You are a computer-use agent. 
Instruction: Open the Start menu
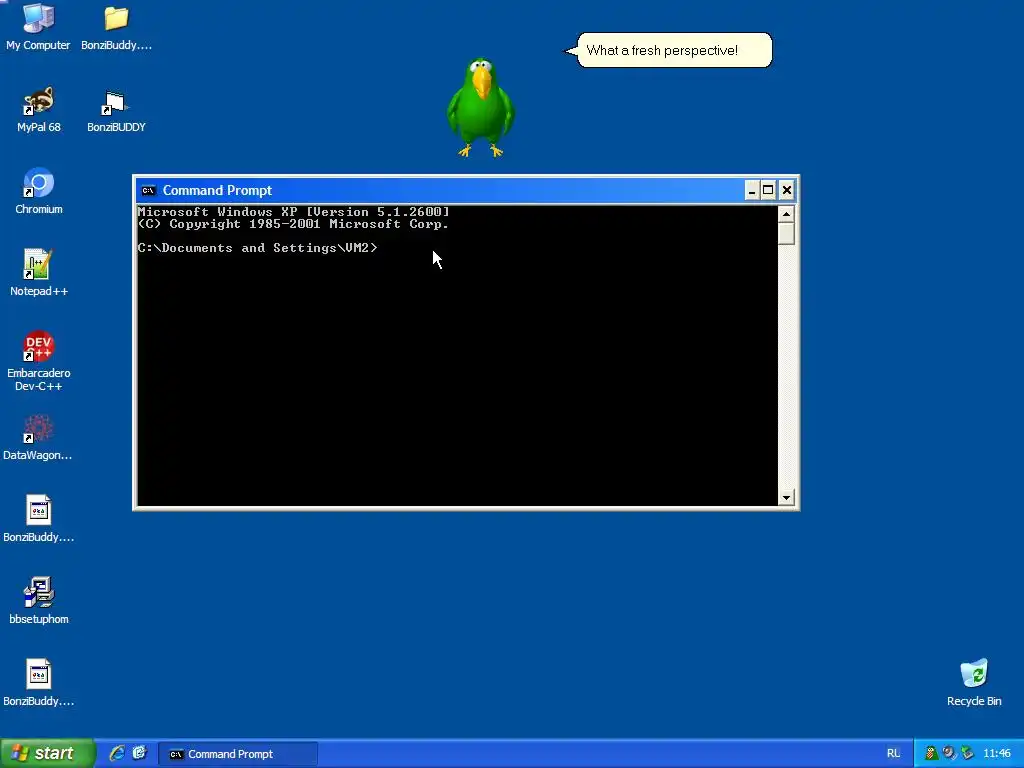point(48,754)
